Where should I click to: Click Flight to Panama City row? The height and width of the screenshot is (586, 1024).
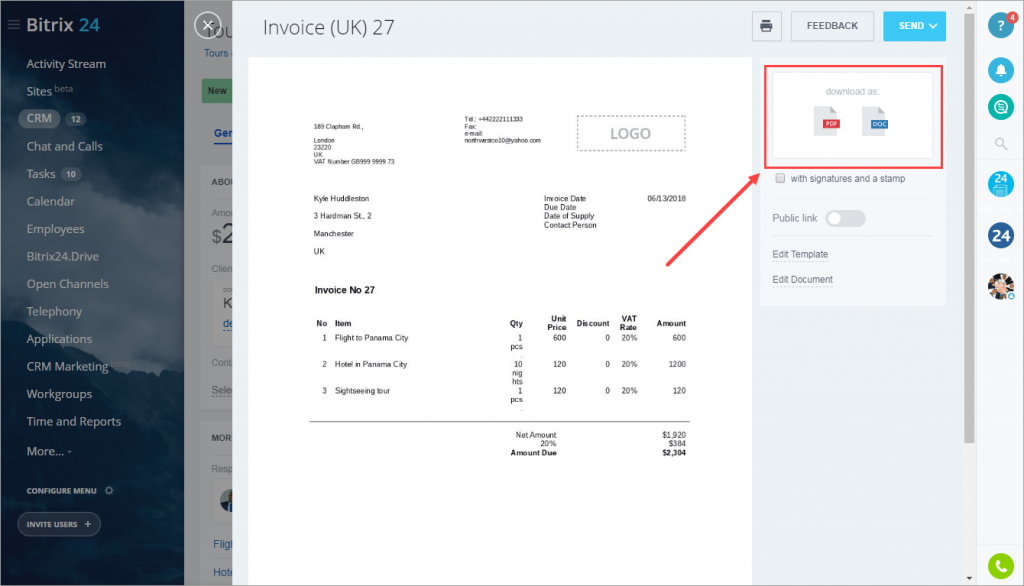500,342
